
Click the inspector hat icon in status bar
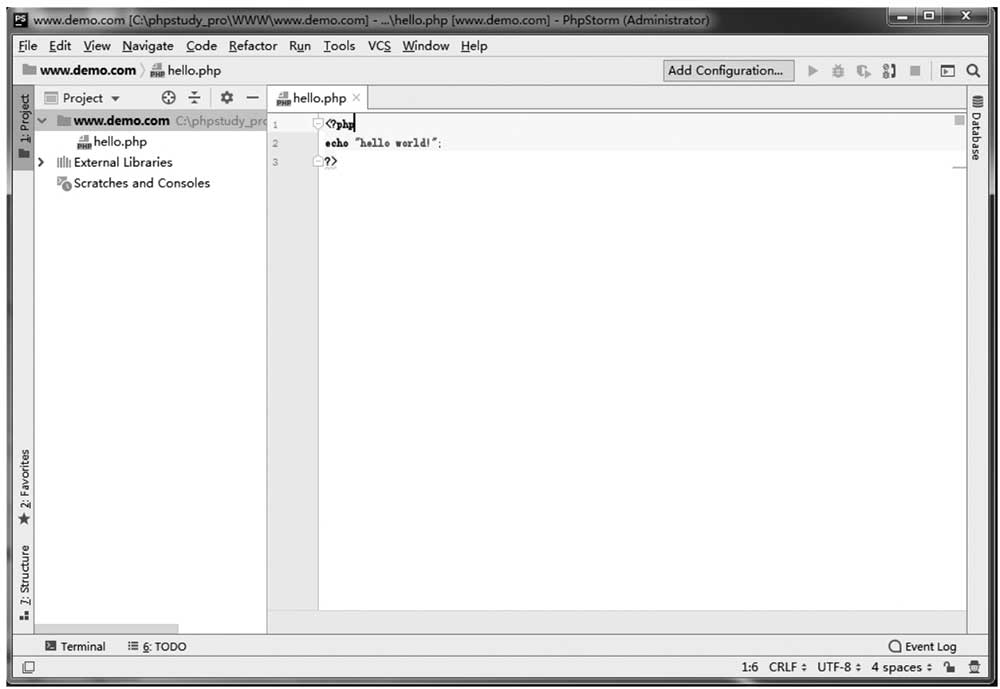pos(974,667)
